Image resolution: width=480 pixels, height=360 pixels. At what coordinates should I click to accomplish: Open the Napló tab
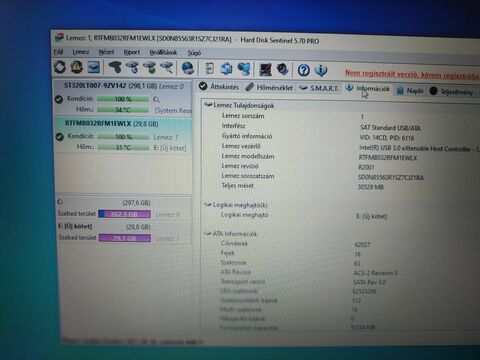pyautogui.click(x=410, y=90)
